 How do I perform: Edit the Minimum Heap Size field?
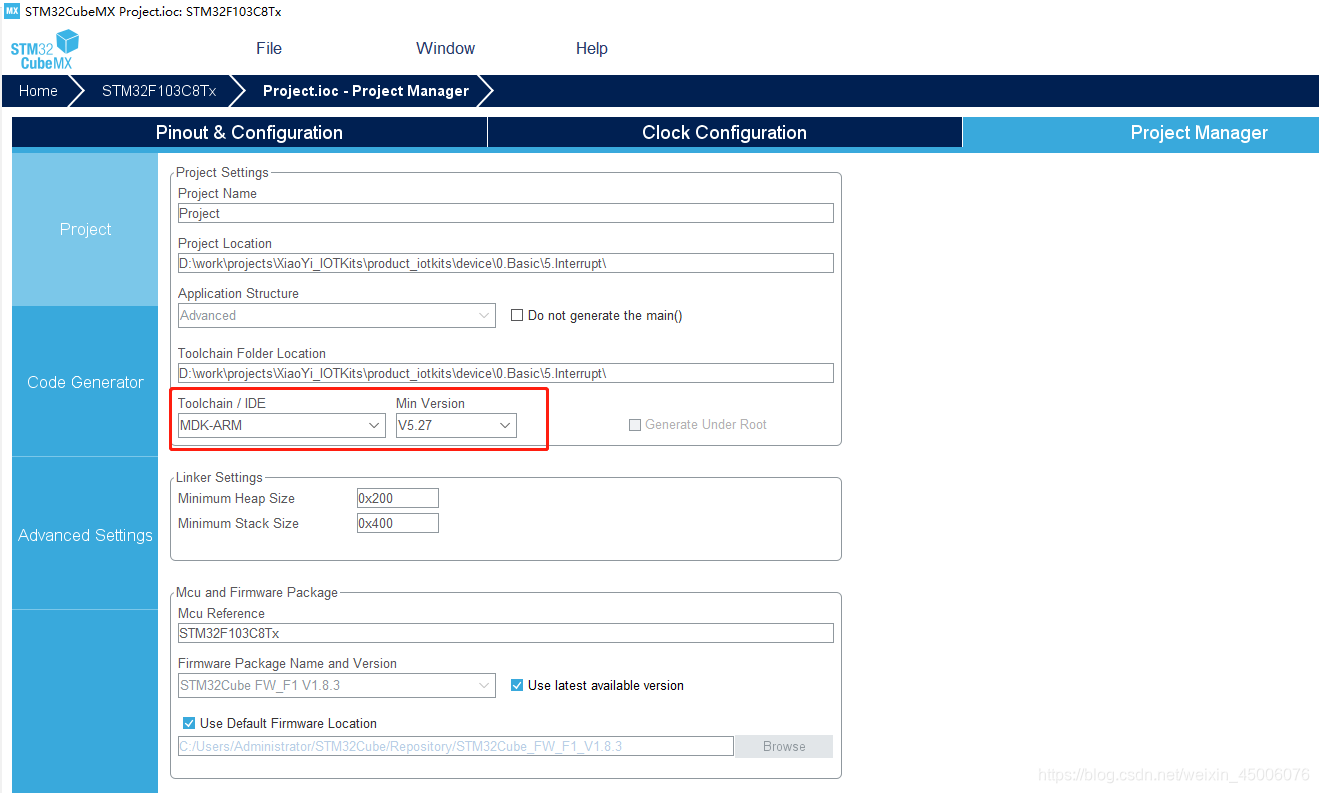point(397,498)
